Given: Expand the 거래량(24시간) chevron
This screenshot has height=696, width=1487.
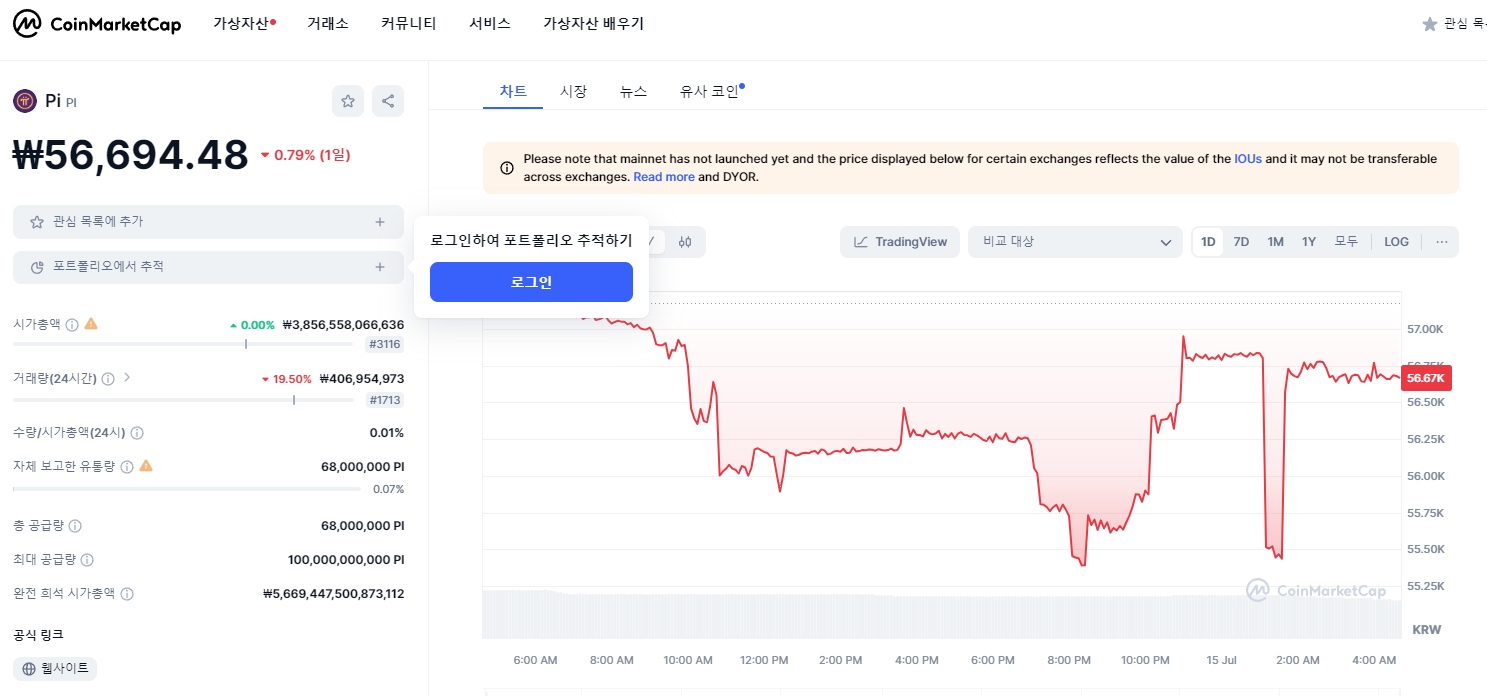Looking at the screenshot, I should point(125,377).
